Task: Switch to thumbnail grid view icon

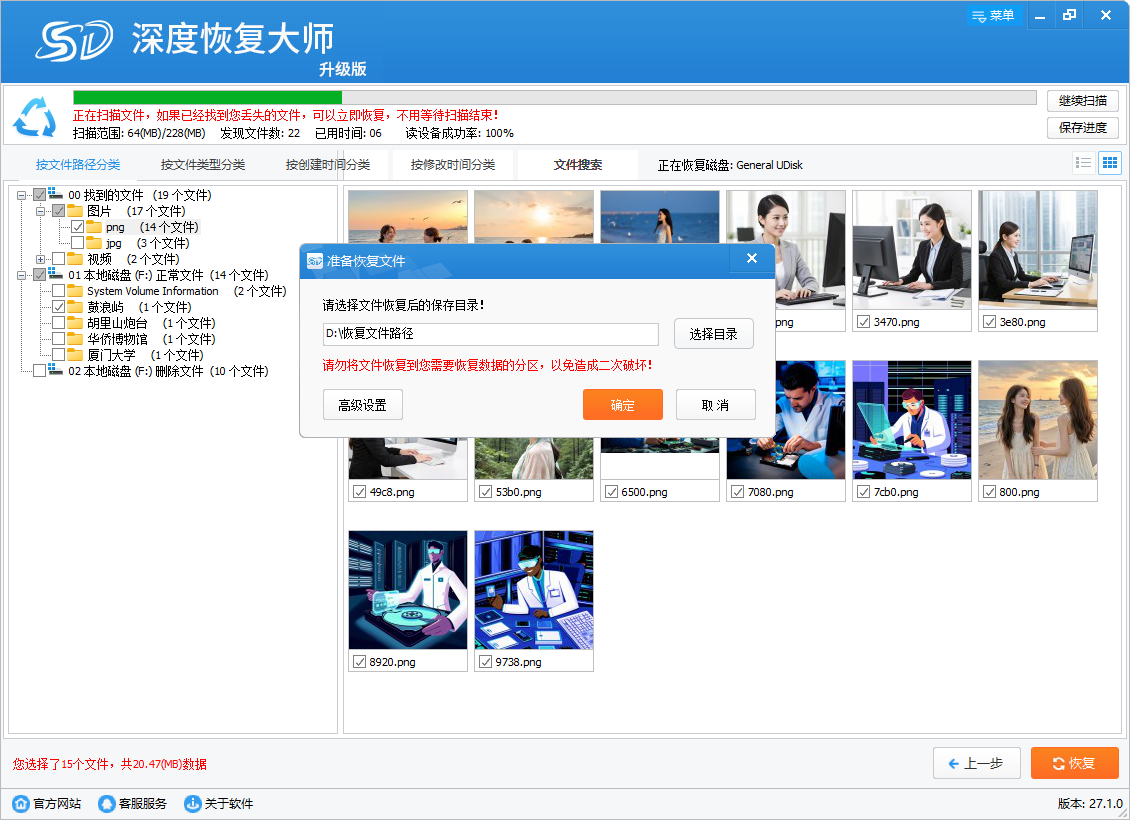Action: 1109,163
